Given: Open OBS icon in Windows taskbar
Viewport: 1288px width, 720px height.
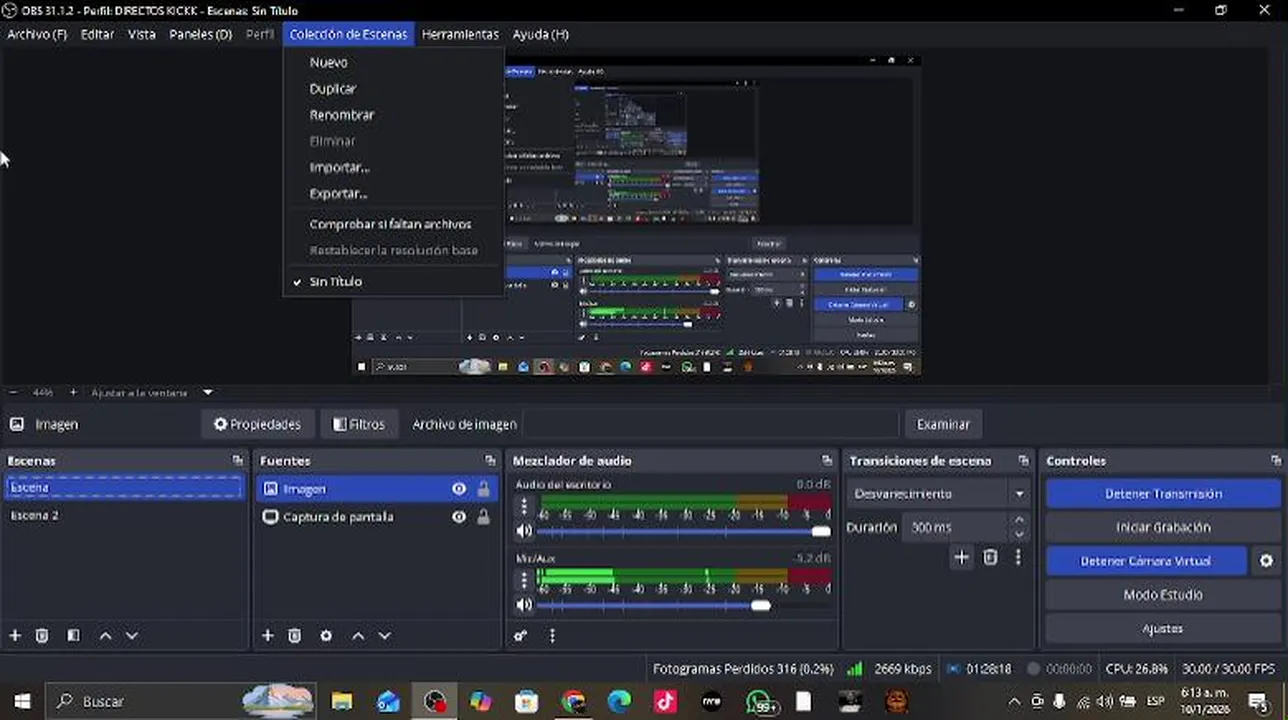Looking at the screenshot, I should tap(434, 701).
